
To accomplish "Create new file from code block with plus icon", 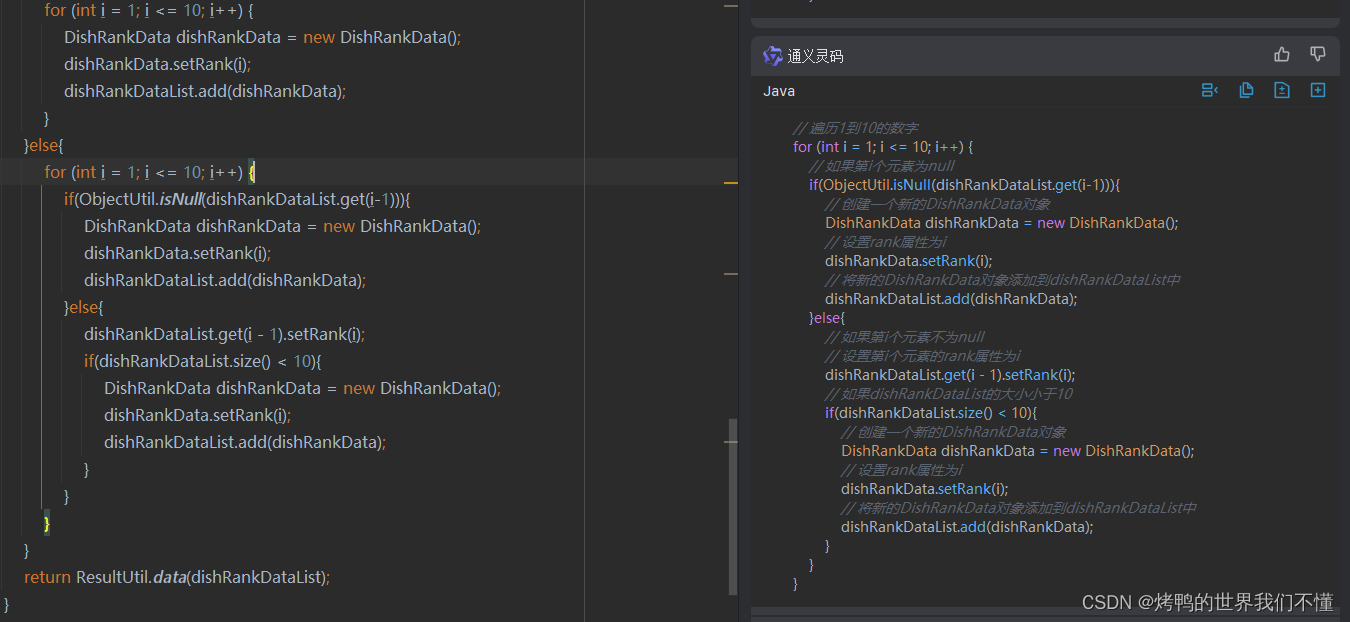I will coord(1318,90).
